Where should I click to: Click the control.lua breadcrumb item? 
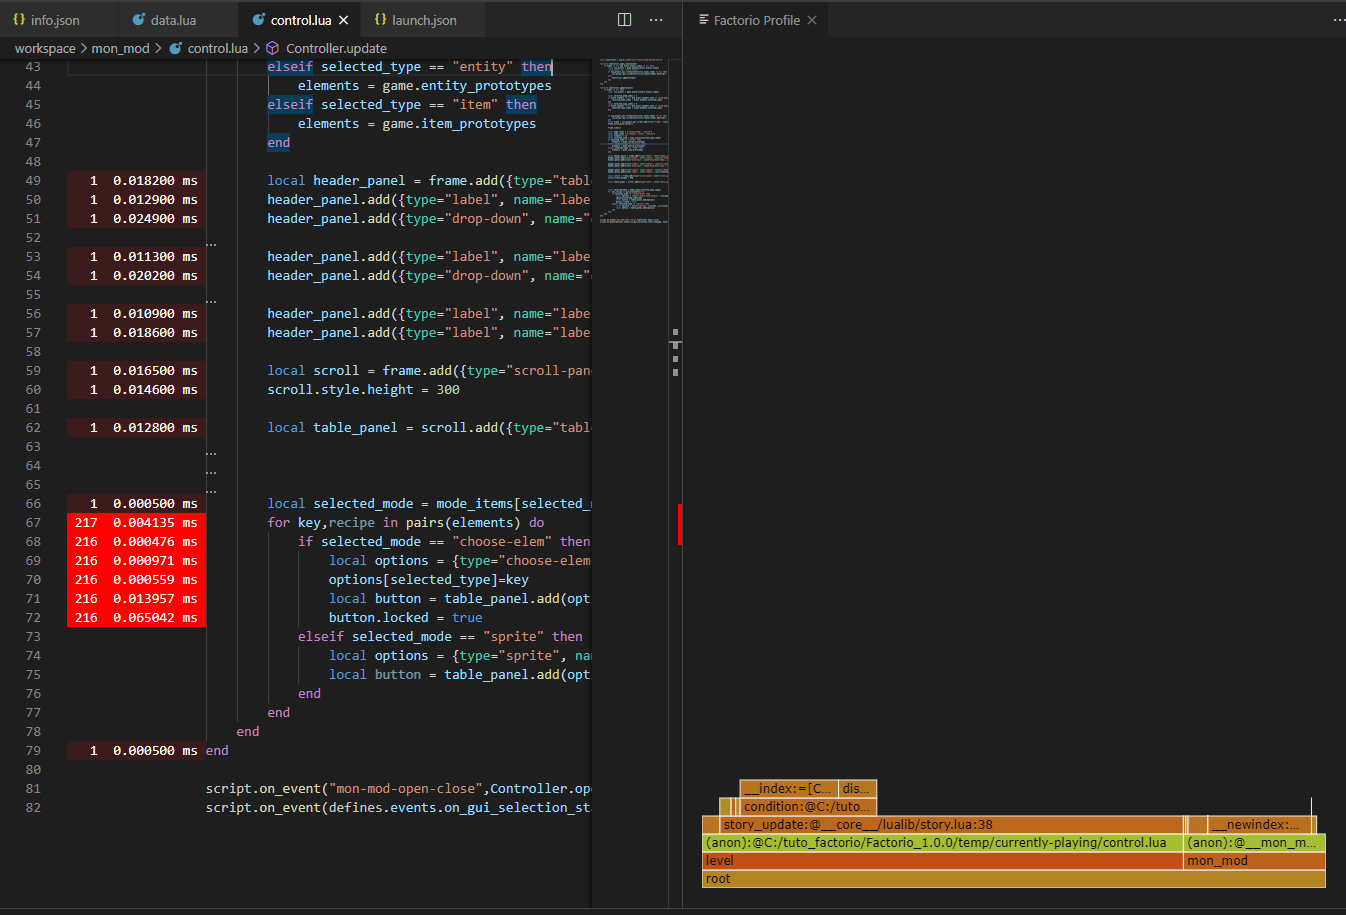pyautogui.click(x=217, y=48)
